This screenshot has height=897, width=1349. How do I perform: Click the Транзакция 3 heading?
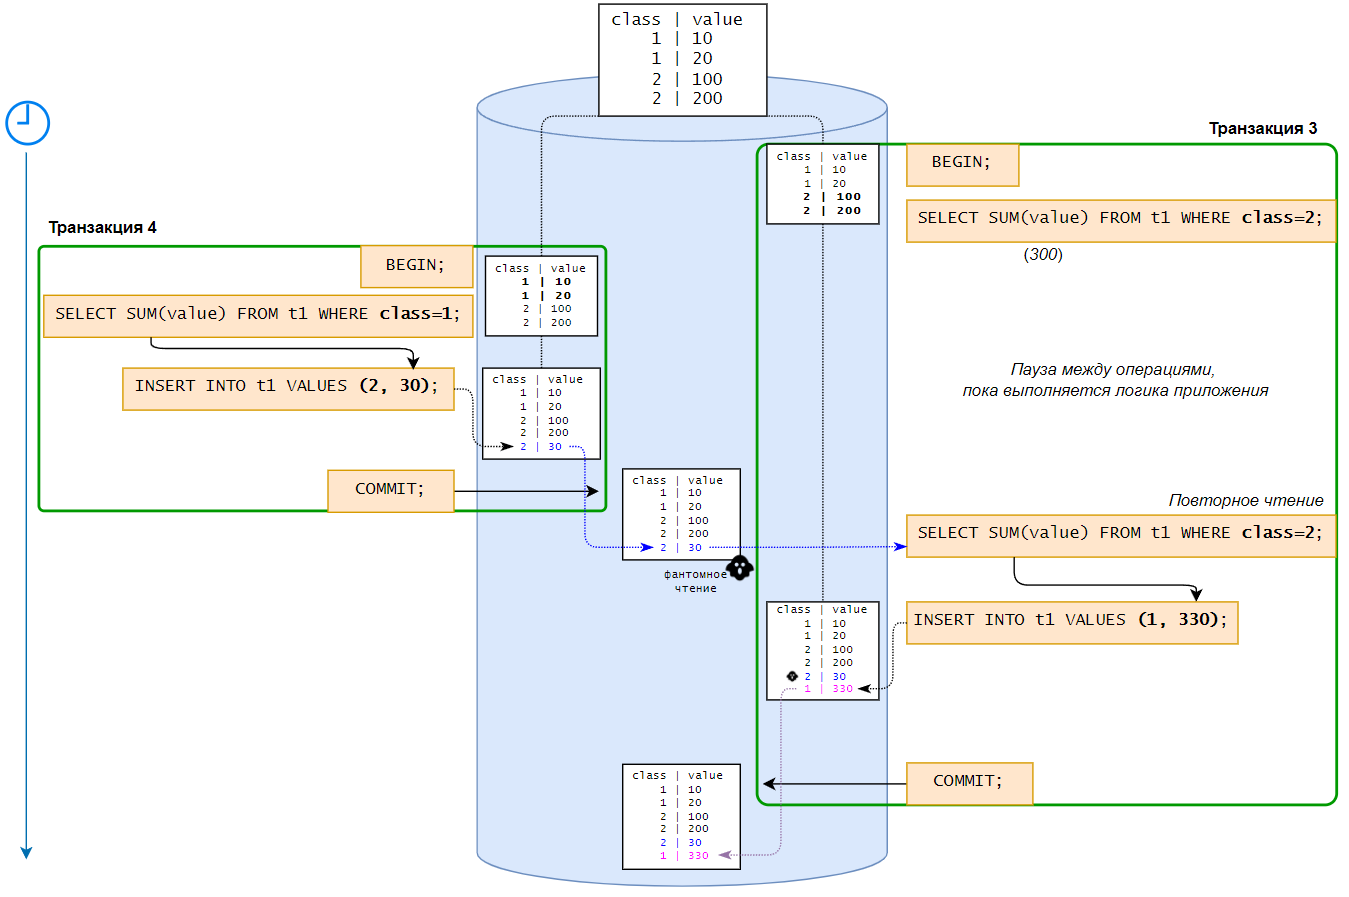(x=1262, y=129)
